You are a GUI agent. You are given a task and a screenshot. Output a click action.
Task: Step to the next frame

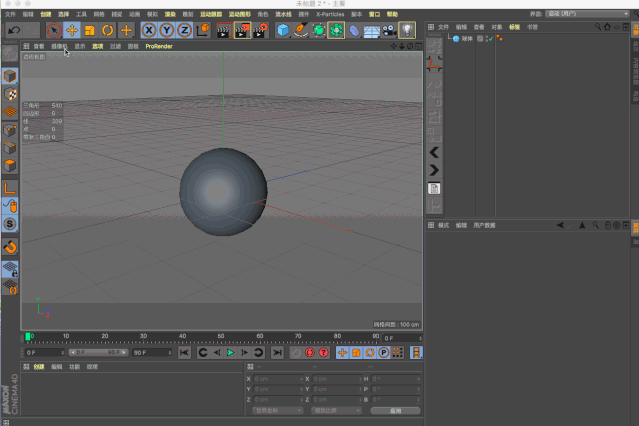(x=245, y=353)
